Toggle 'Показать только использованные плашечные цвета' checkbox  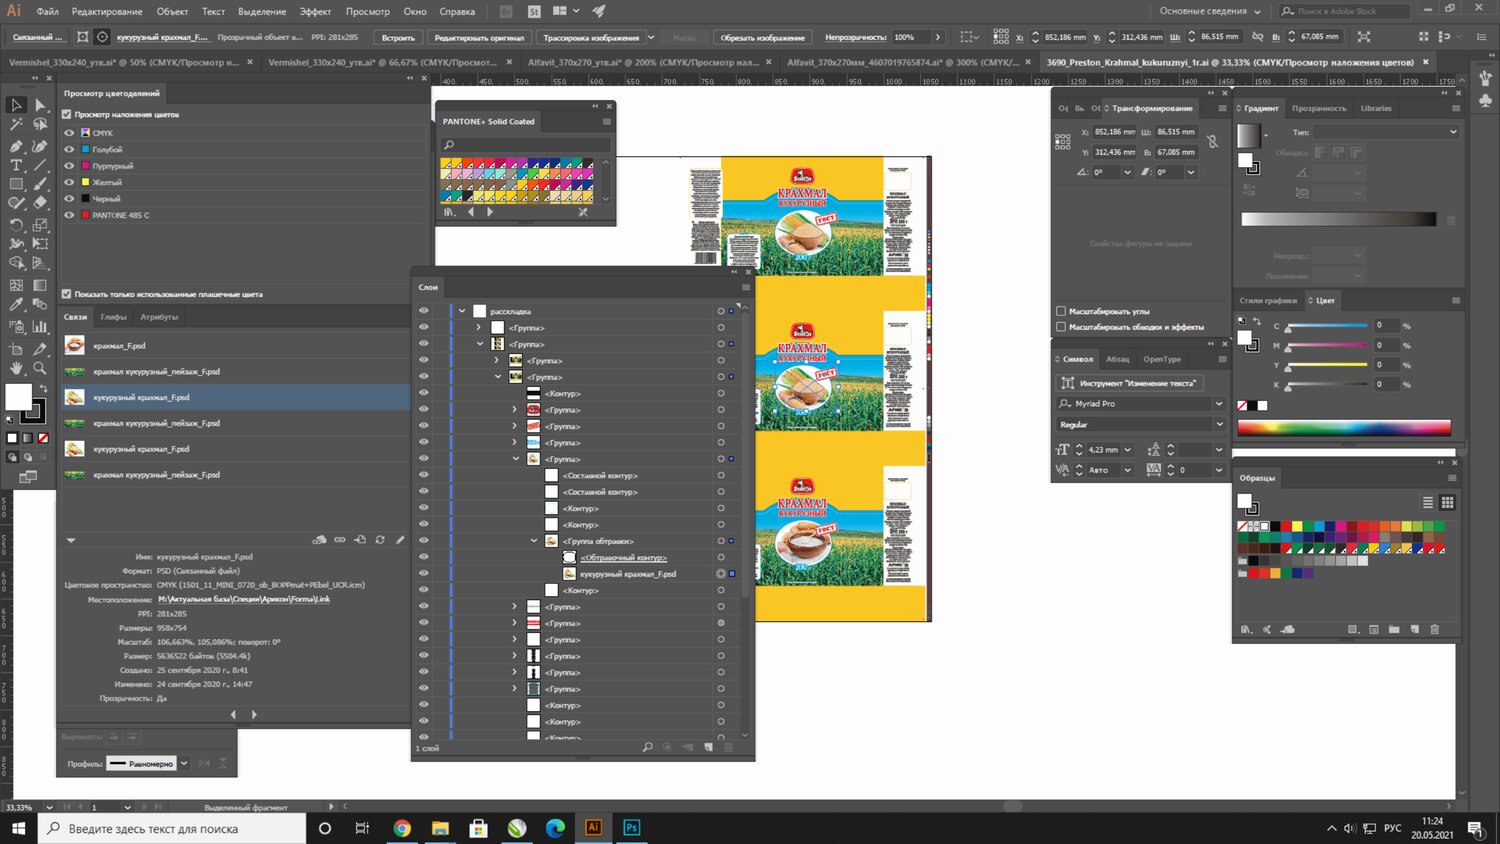pyautogui.click(x=67, y=294)
